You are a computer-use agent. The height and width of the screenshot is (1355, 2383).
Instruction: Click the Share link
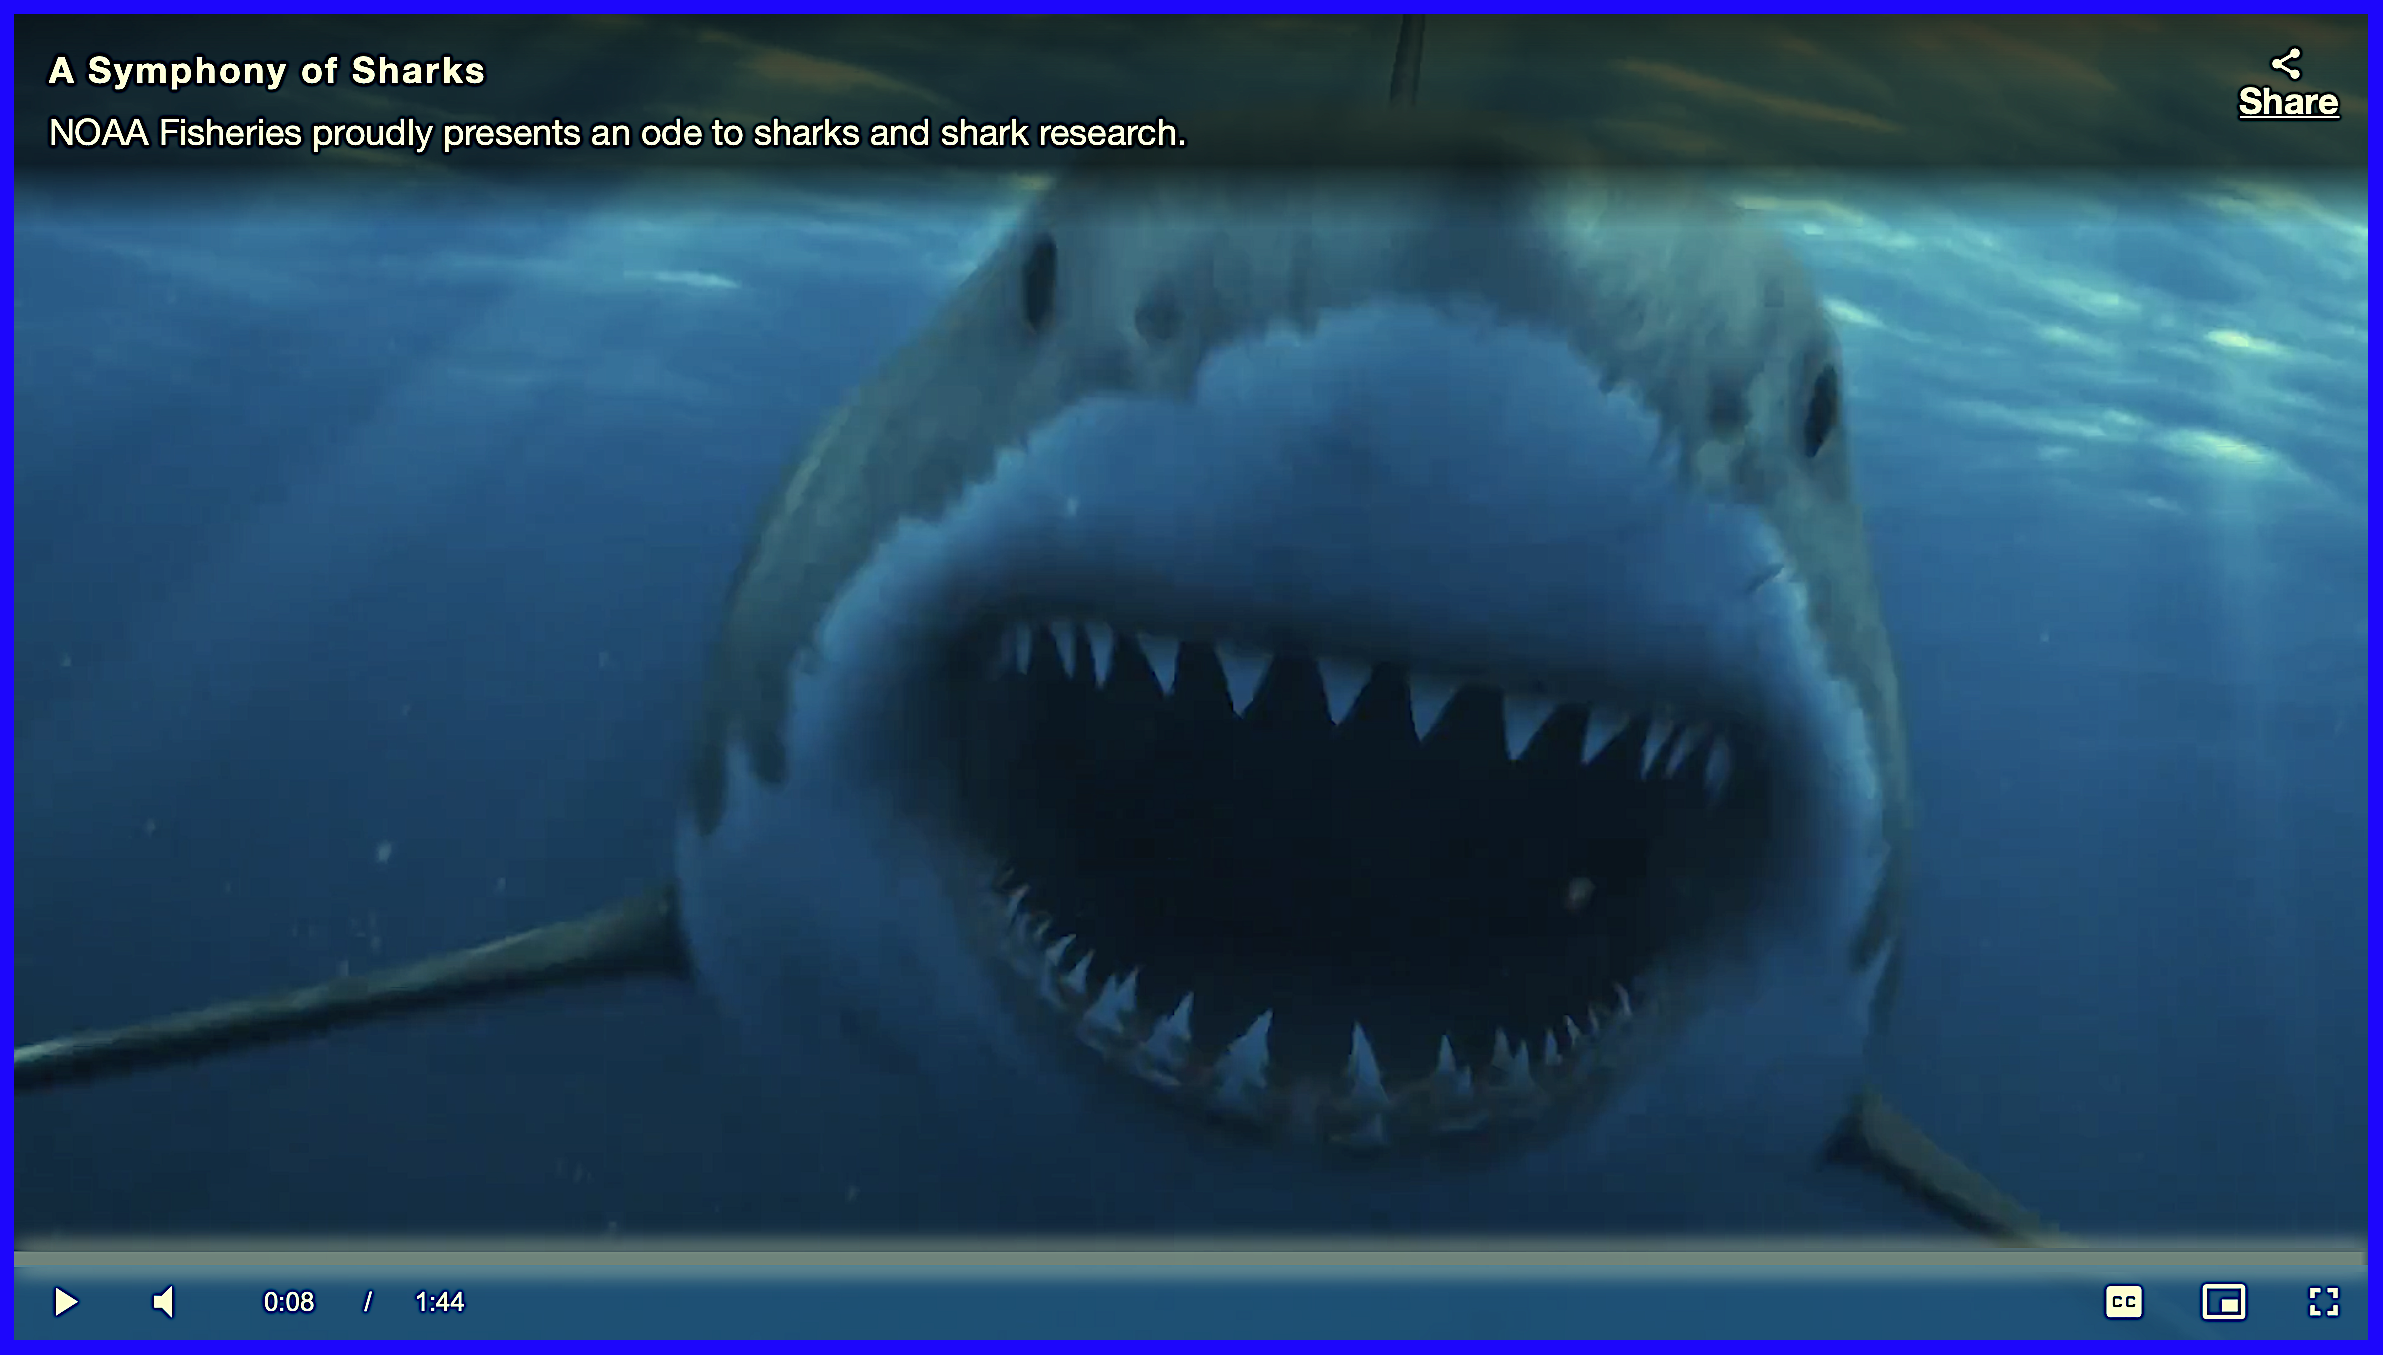tap(2288, 102)
